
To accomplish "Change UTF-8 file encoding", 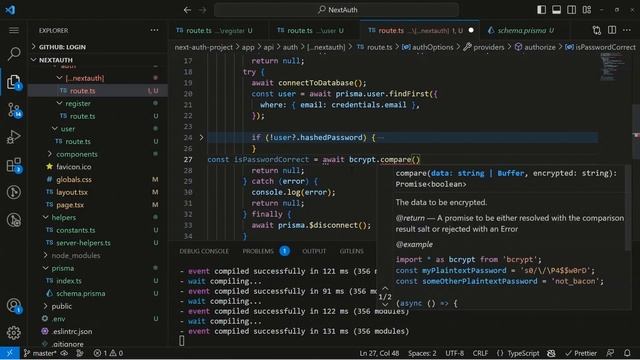I will pyautogui.click(x=454, y=353).
